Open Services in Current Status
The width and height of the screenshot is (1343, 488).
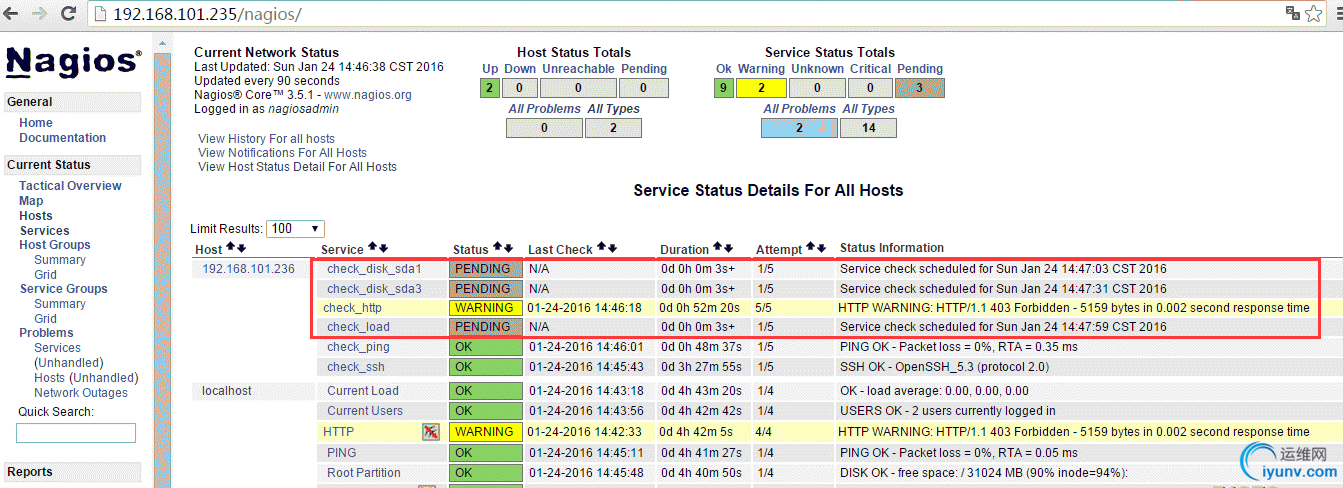point(44,231)
